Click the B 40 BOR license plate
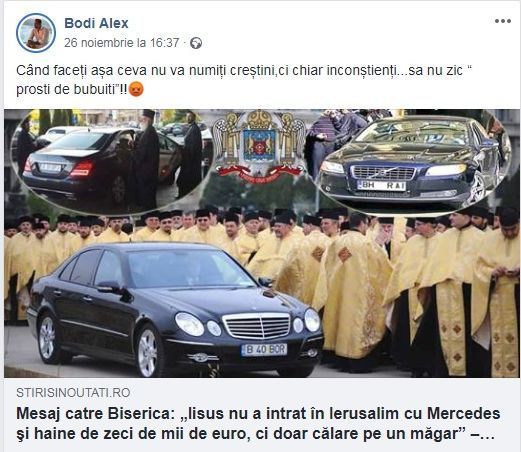Screen dimensions: 521x452 tap(264, 350)
